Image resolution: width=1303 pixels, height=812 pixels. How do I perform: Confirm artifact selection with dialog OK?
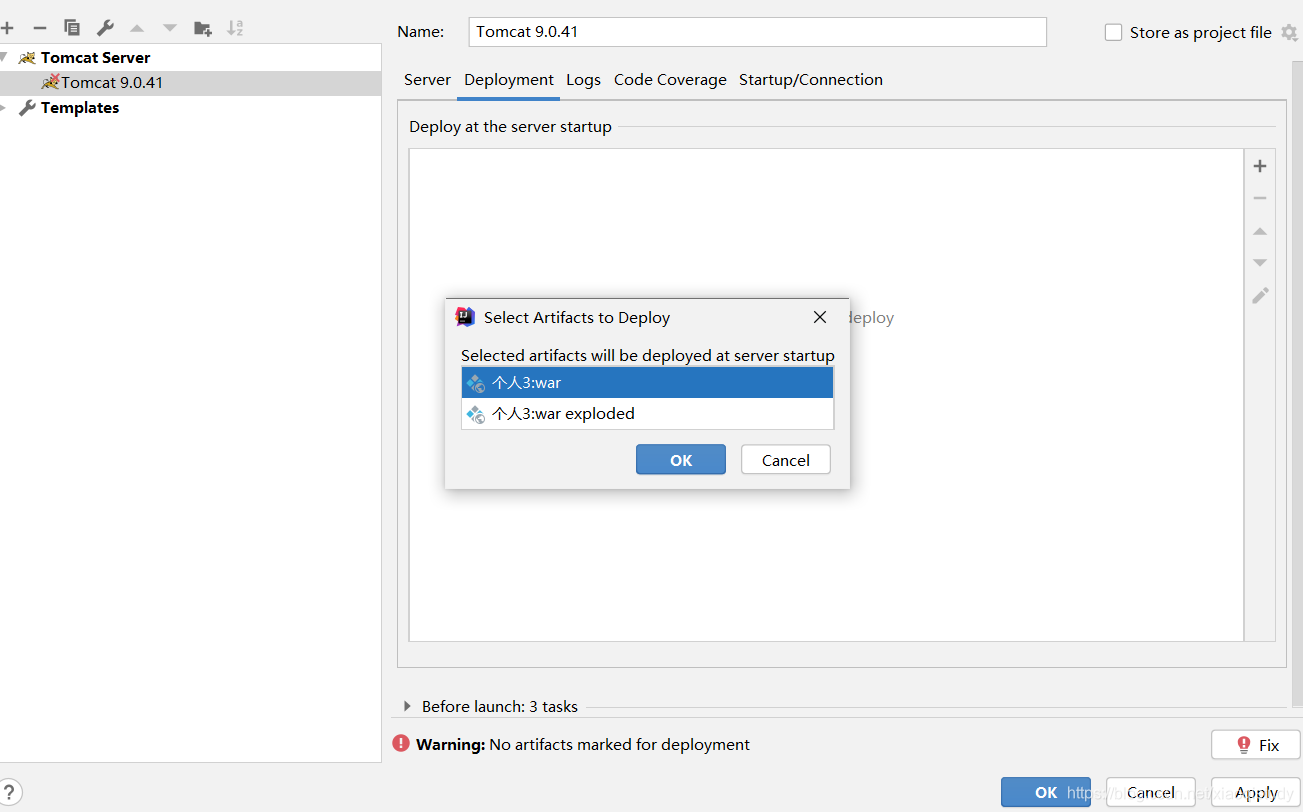click(x=681, y=460)
